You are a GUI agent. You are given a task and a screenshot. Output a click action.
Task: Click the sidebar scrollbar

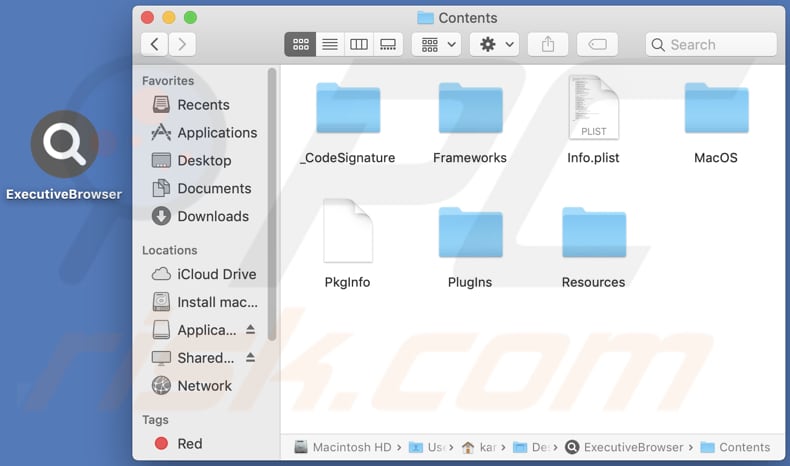click(x=272, y=204)
